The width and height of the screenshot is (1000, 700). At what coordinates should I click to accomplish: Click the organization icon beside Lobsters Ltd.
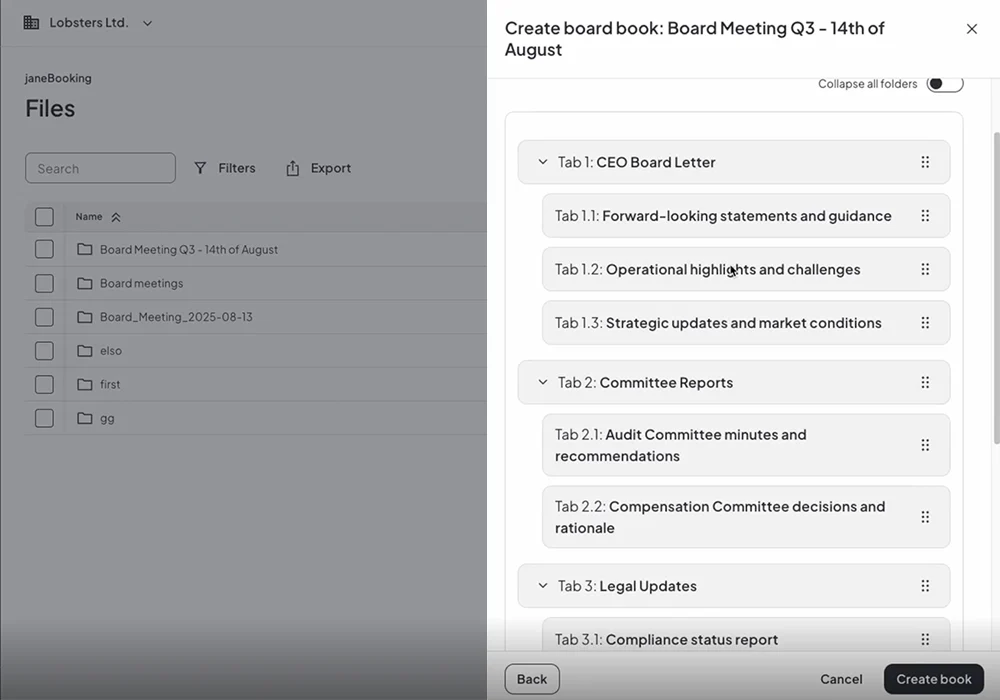click(x=29, y=20)
